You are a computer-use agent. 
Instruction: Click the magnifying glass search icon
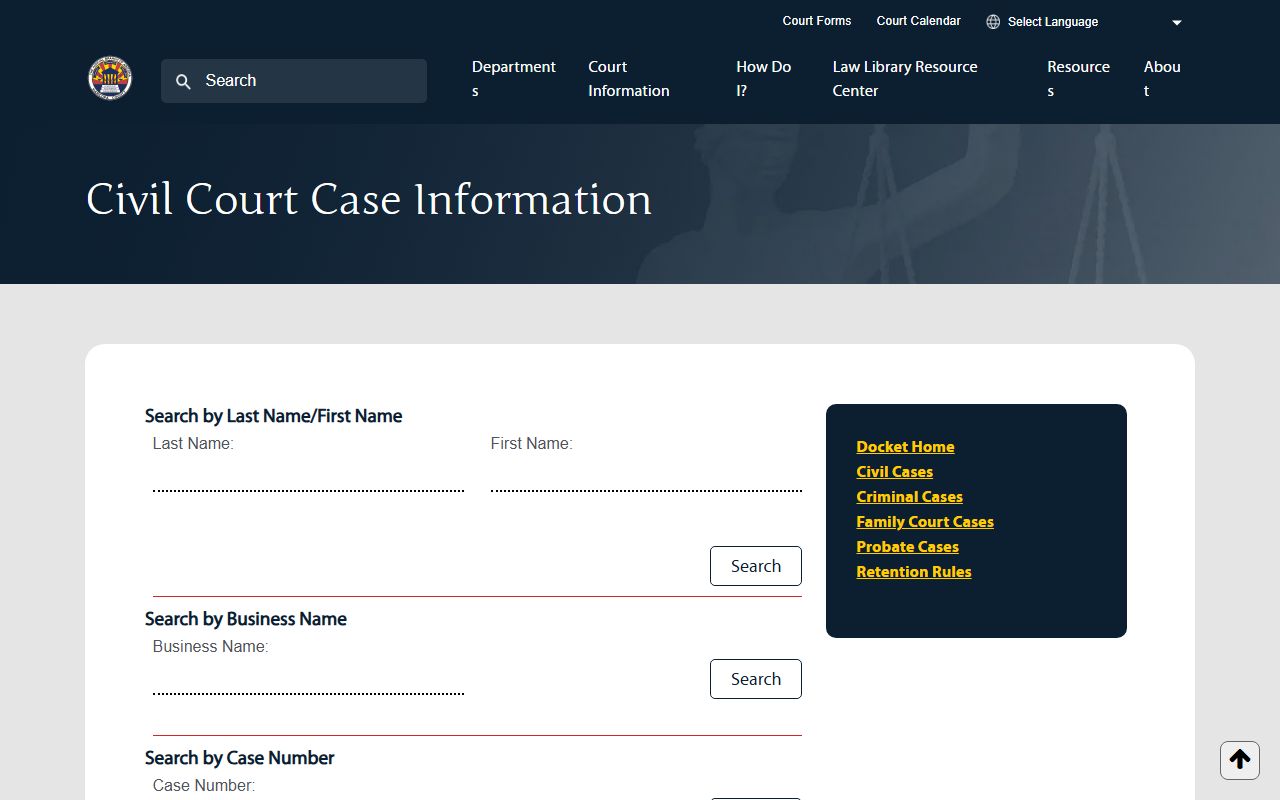(x=183, y=82)
